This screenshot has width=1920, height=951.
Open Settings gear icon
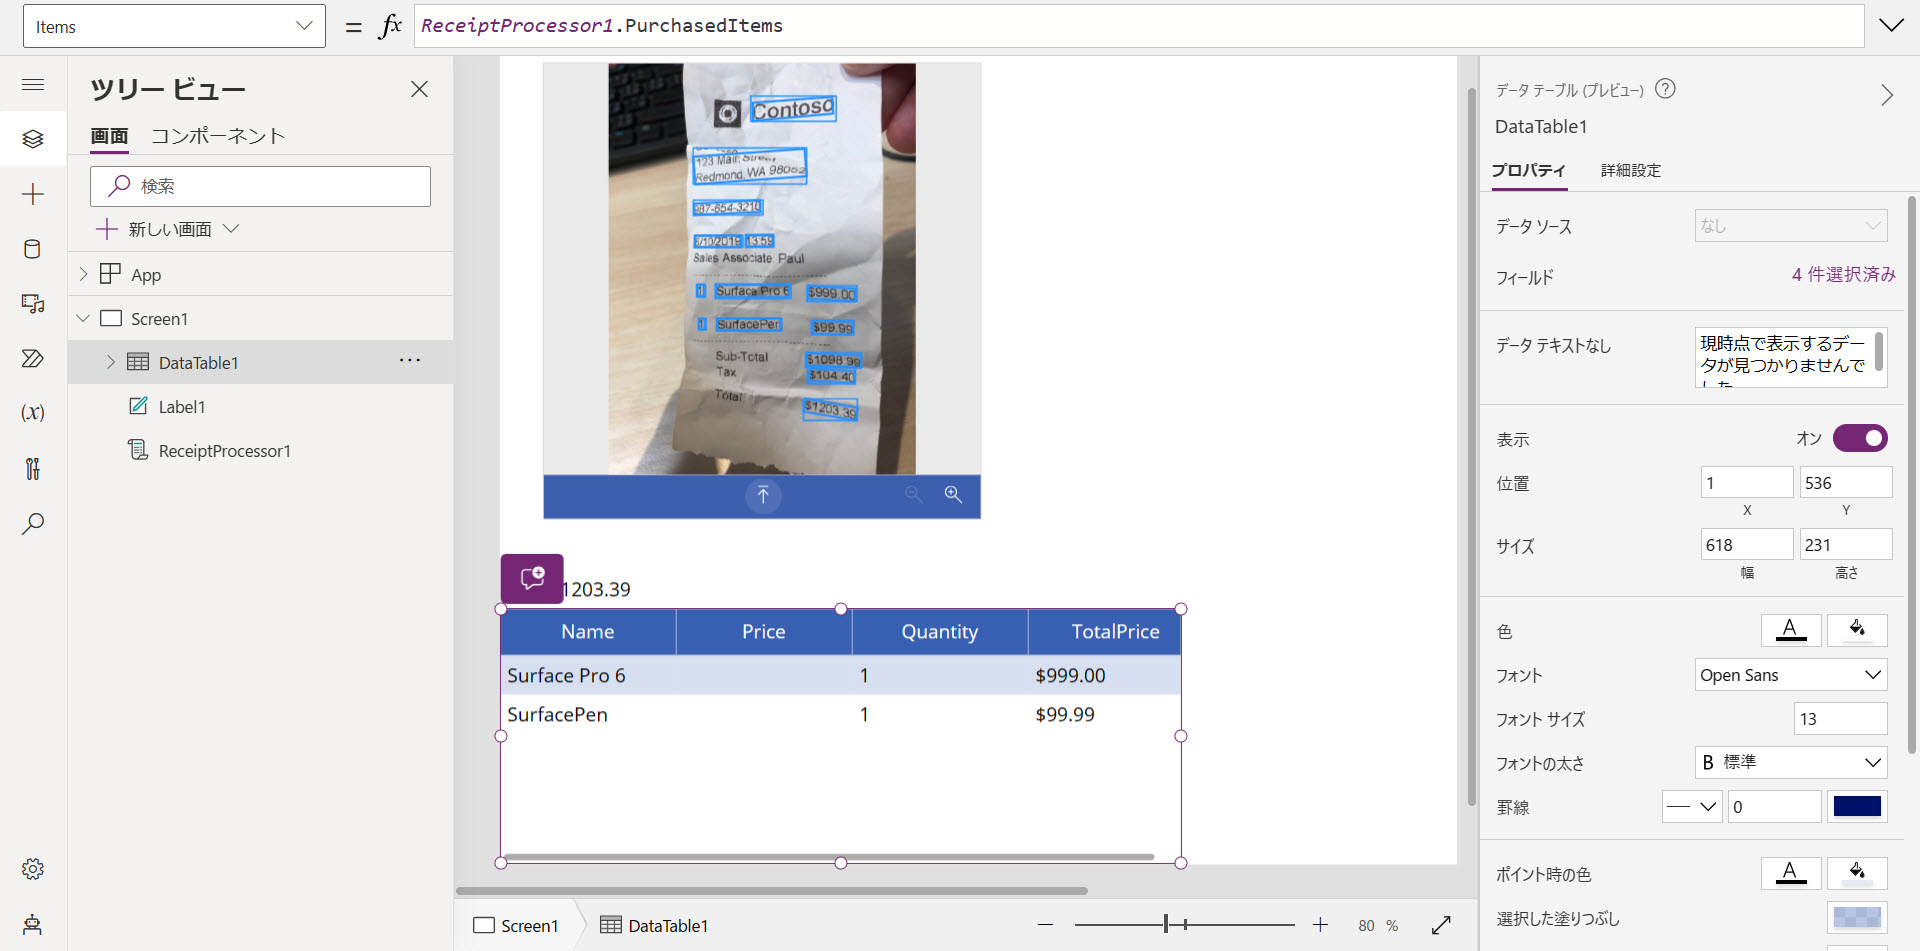33,869
